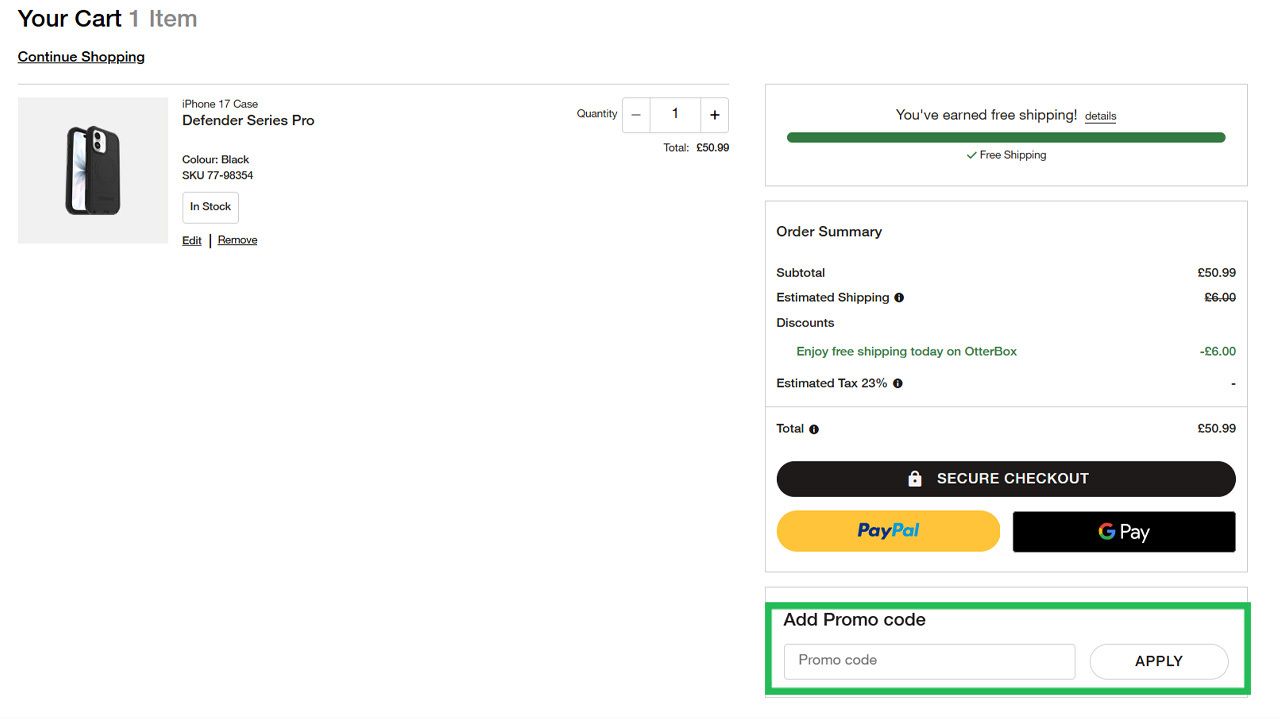Click the Add Promo code heading

854,620
